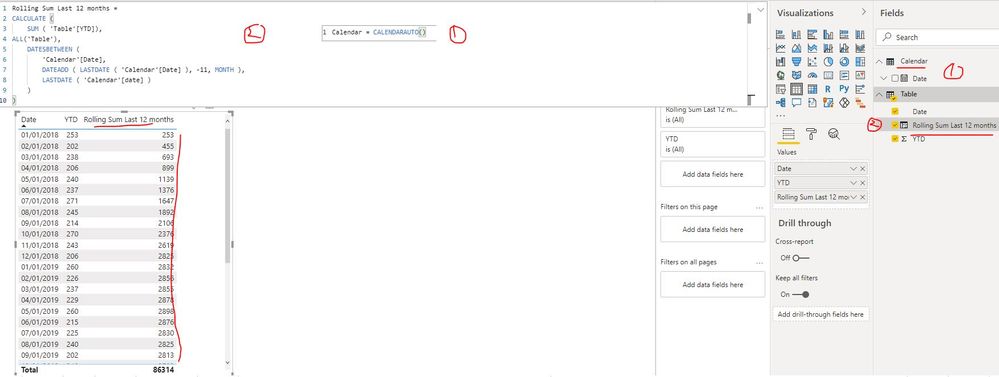Switch to the Analytics magnifier tab

coord(833,134)
